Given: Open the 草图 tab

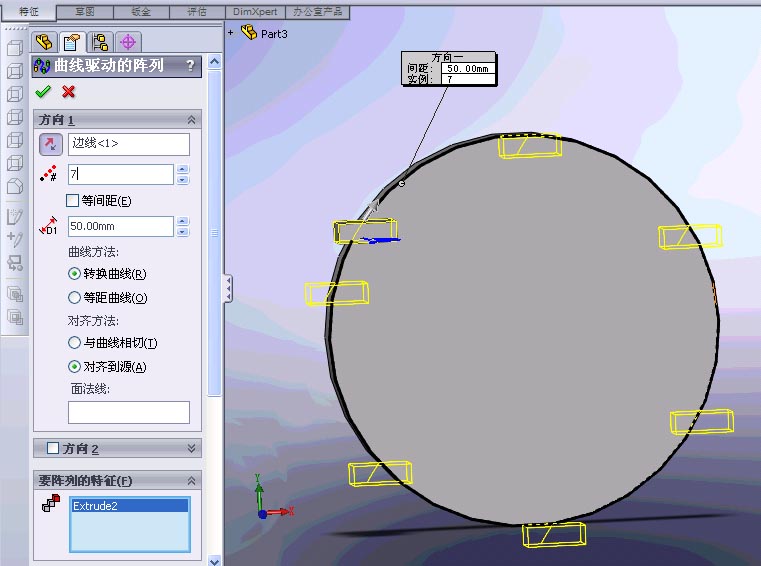Looking at the screenshot, I should [x=85, y=11].
